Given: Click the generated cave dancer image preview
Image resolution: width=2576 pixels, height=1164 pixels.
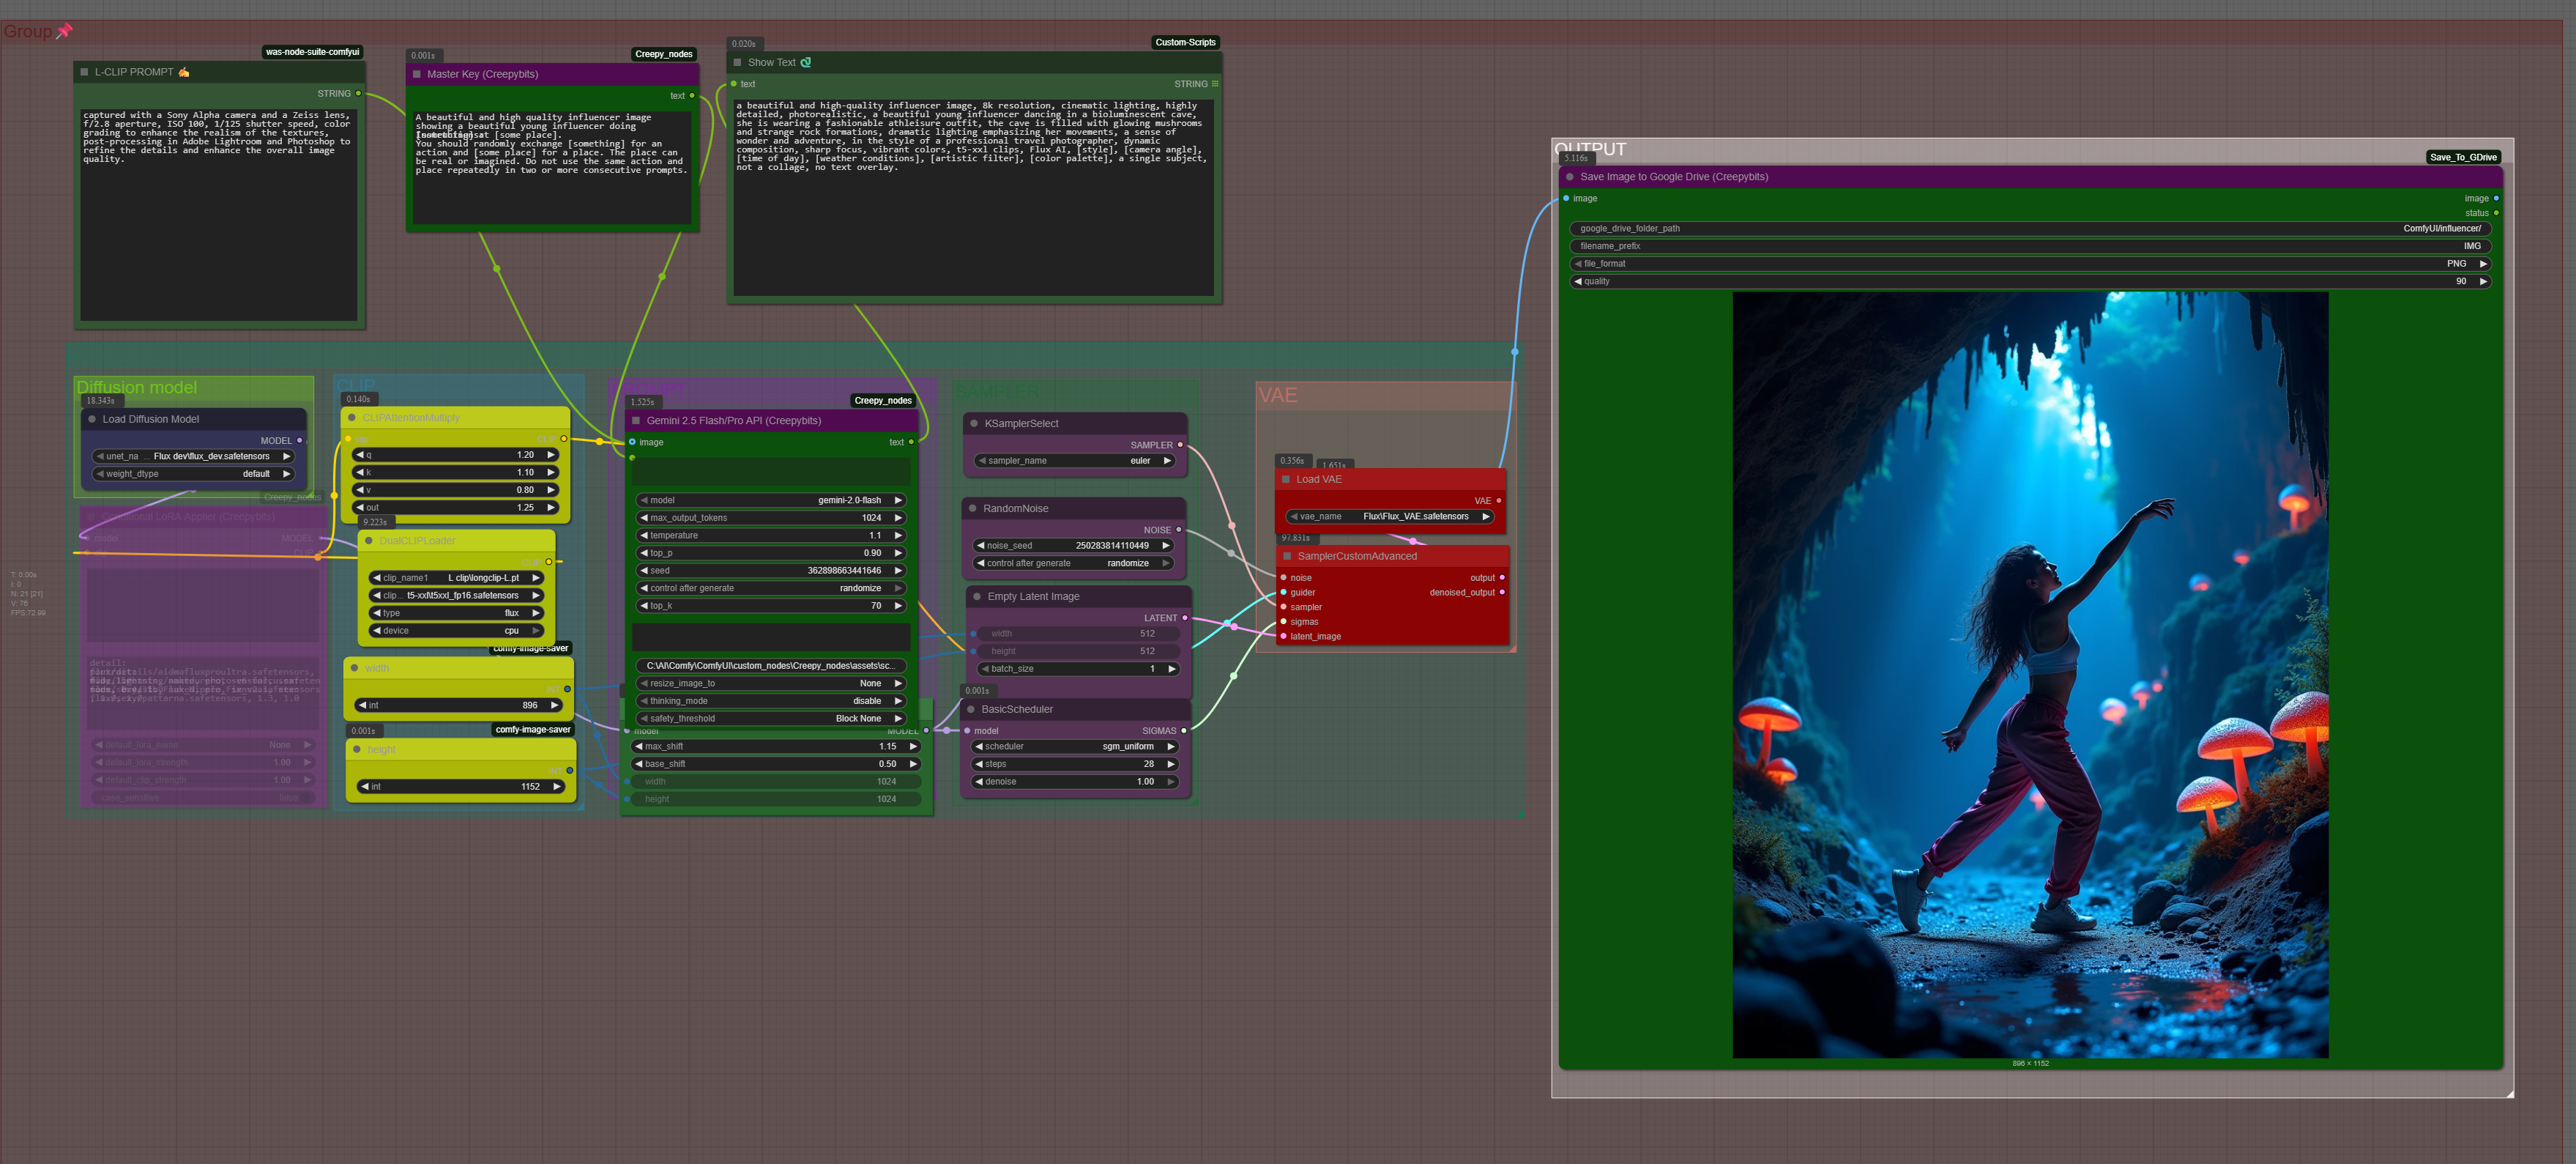Looking at the screenshot, I should click(x=2030, y=675).
